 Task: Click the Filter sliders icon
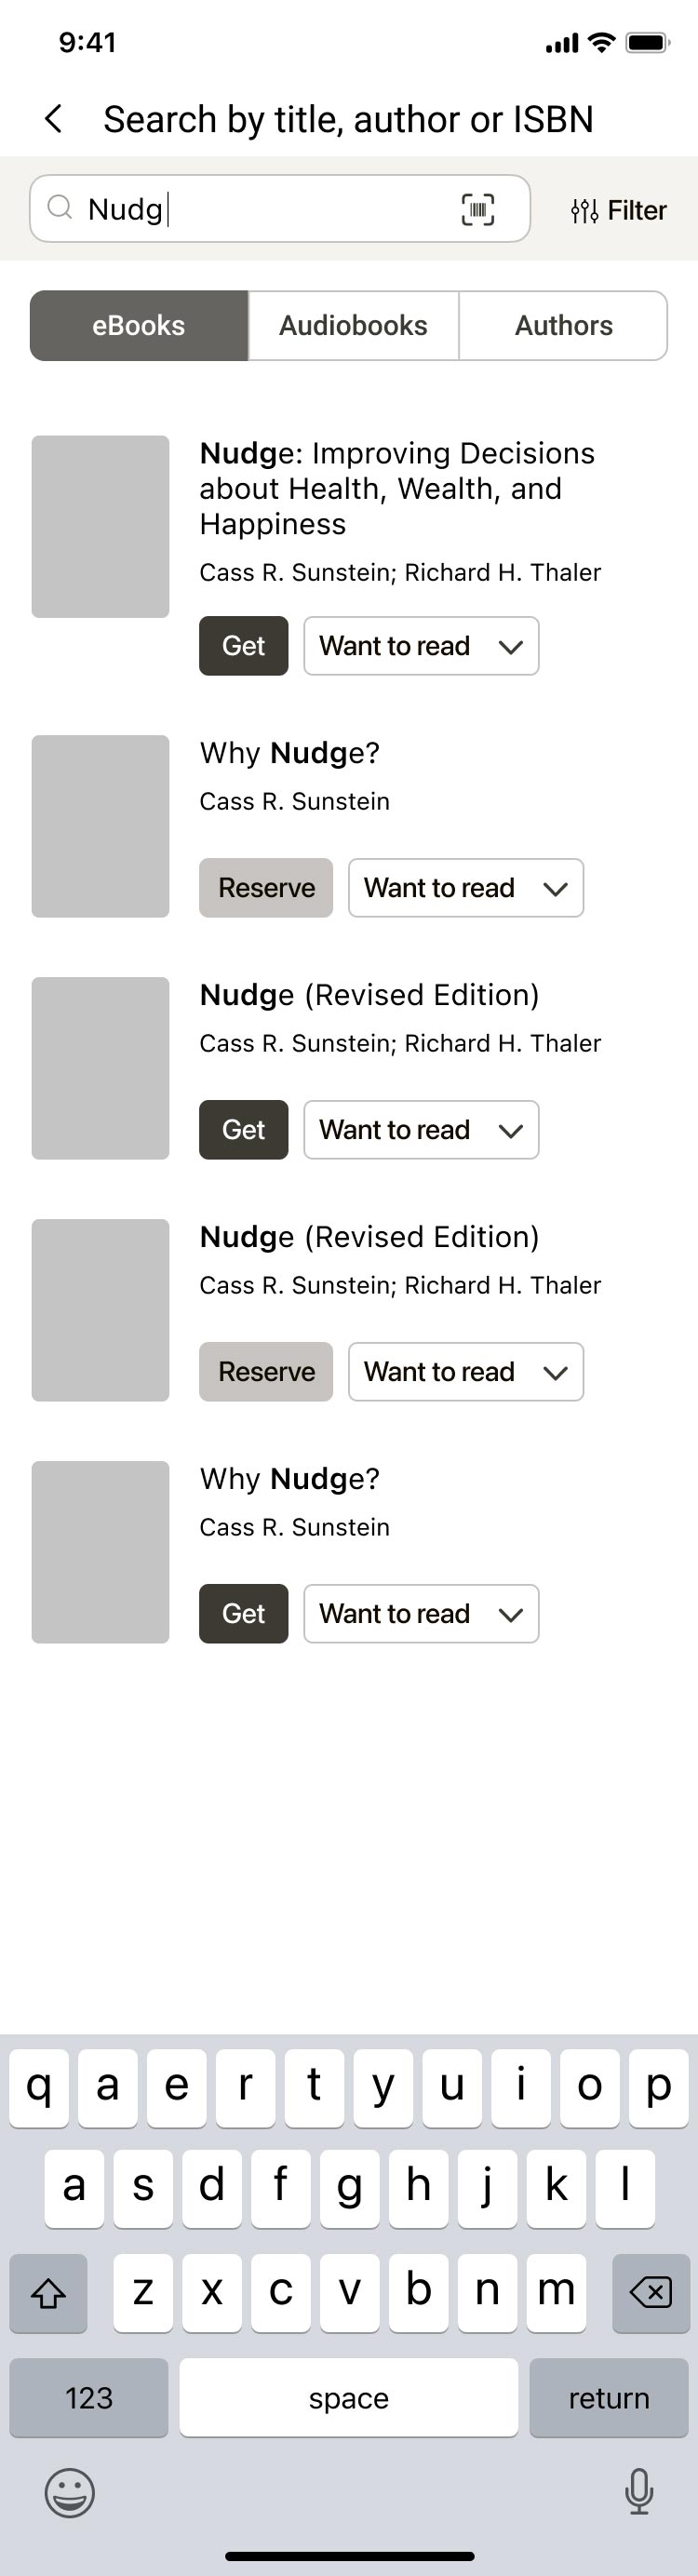point(584,210)
